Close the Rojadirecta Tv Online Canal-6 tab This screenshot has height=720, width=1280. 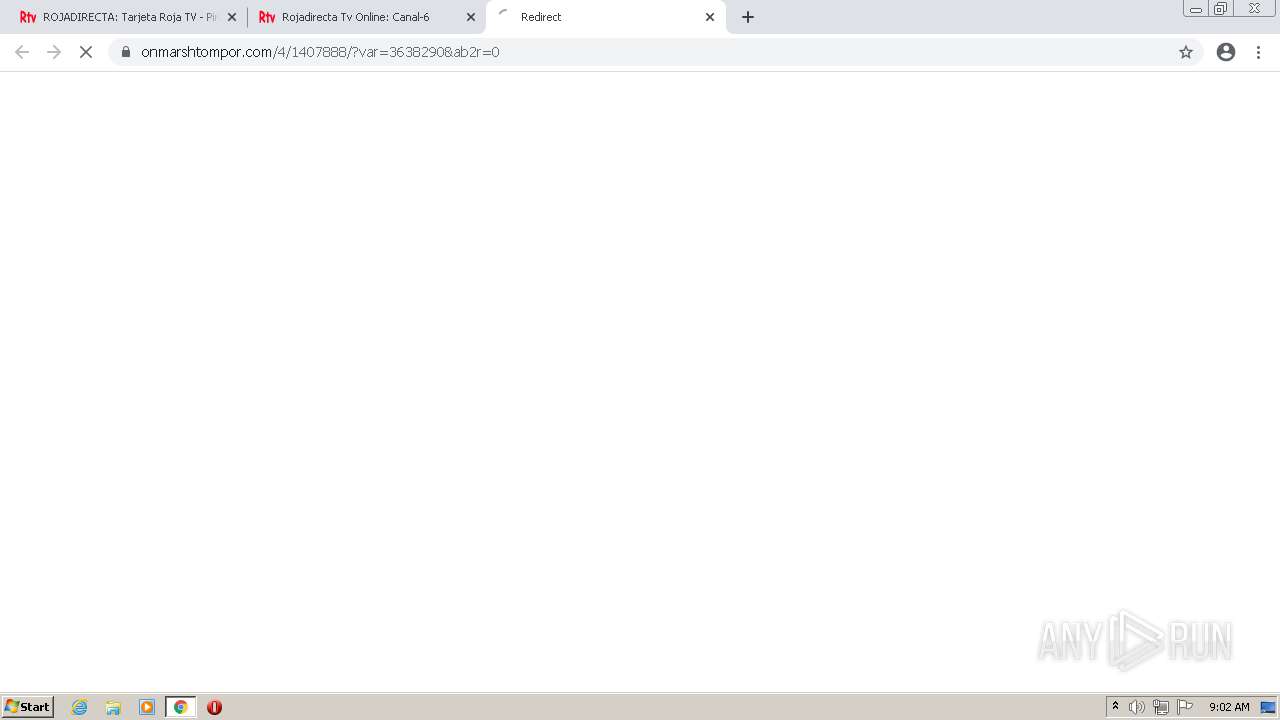[x=471, y=17]
